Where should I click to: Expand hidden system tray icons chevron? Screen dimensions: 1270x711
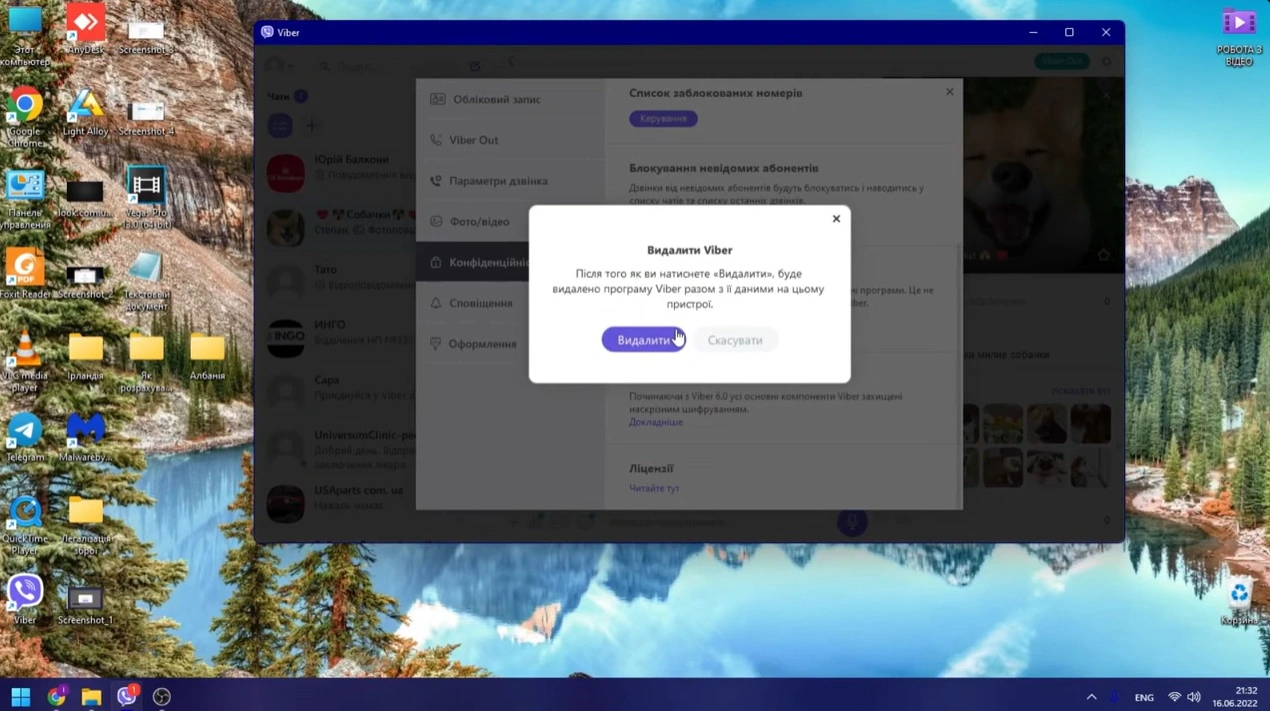coord(1091,697)
